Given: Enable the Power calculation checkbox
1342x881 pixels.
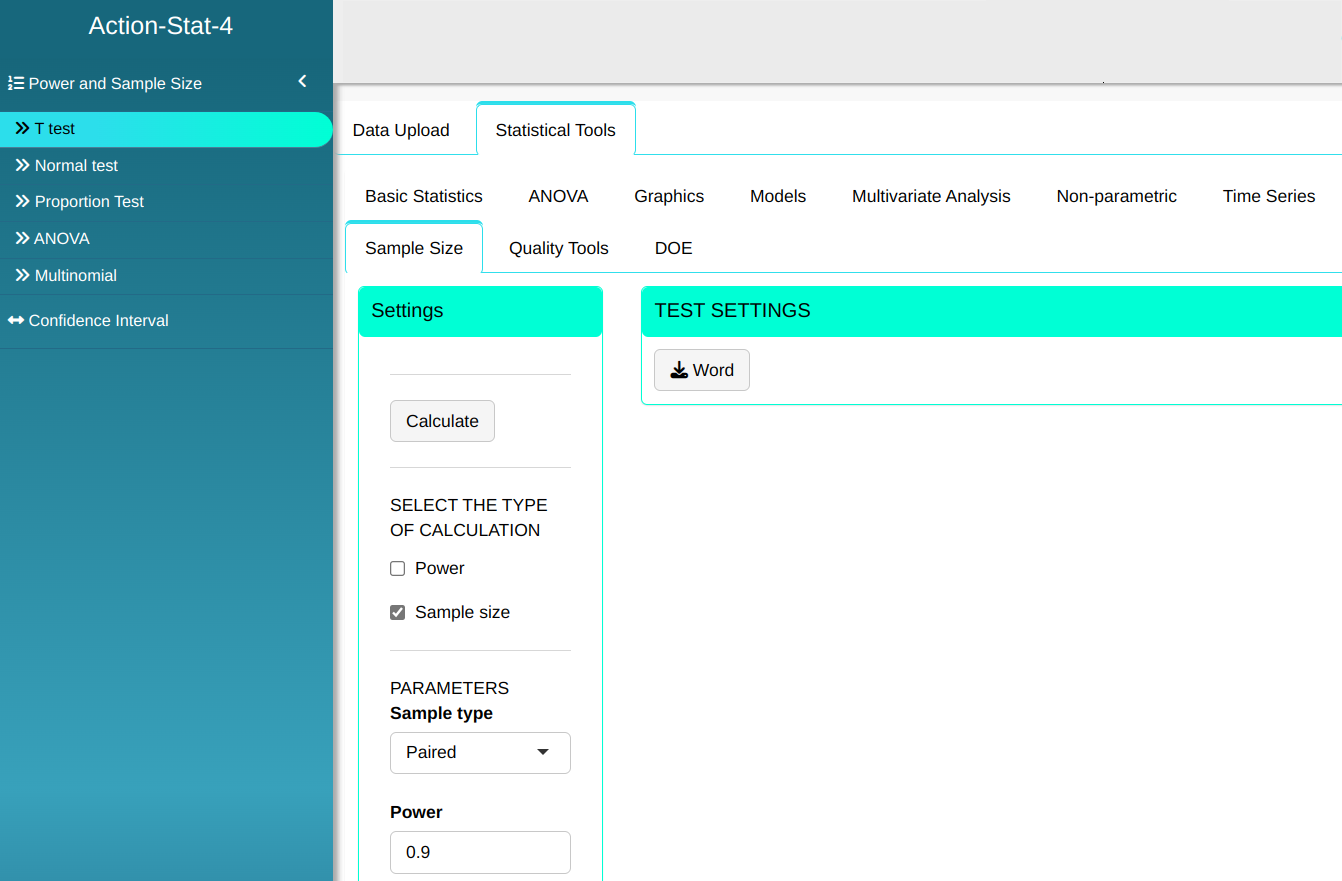Looking at the screenshot, I should pos(397,569).
